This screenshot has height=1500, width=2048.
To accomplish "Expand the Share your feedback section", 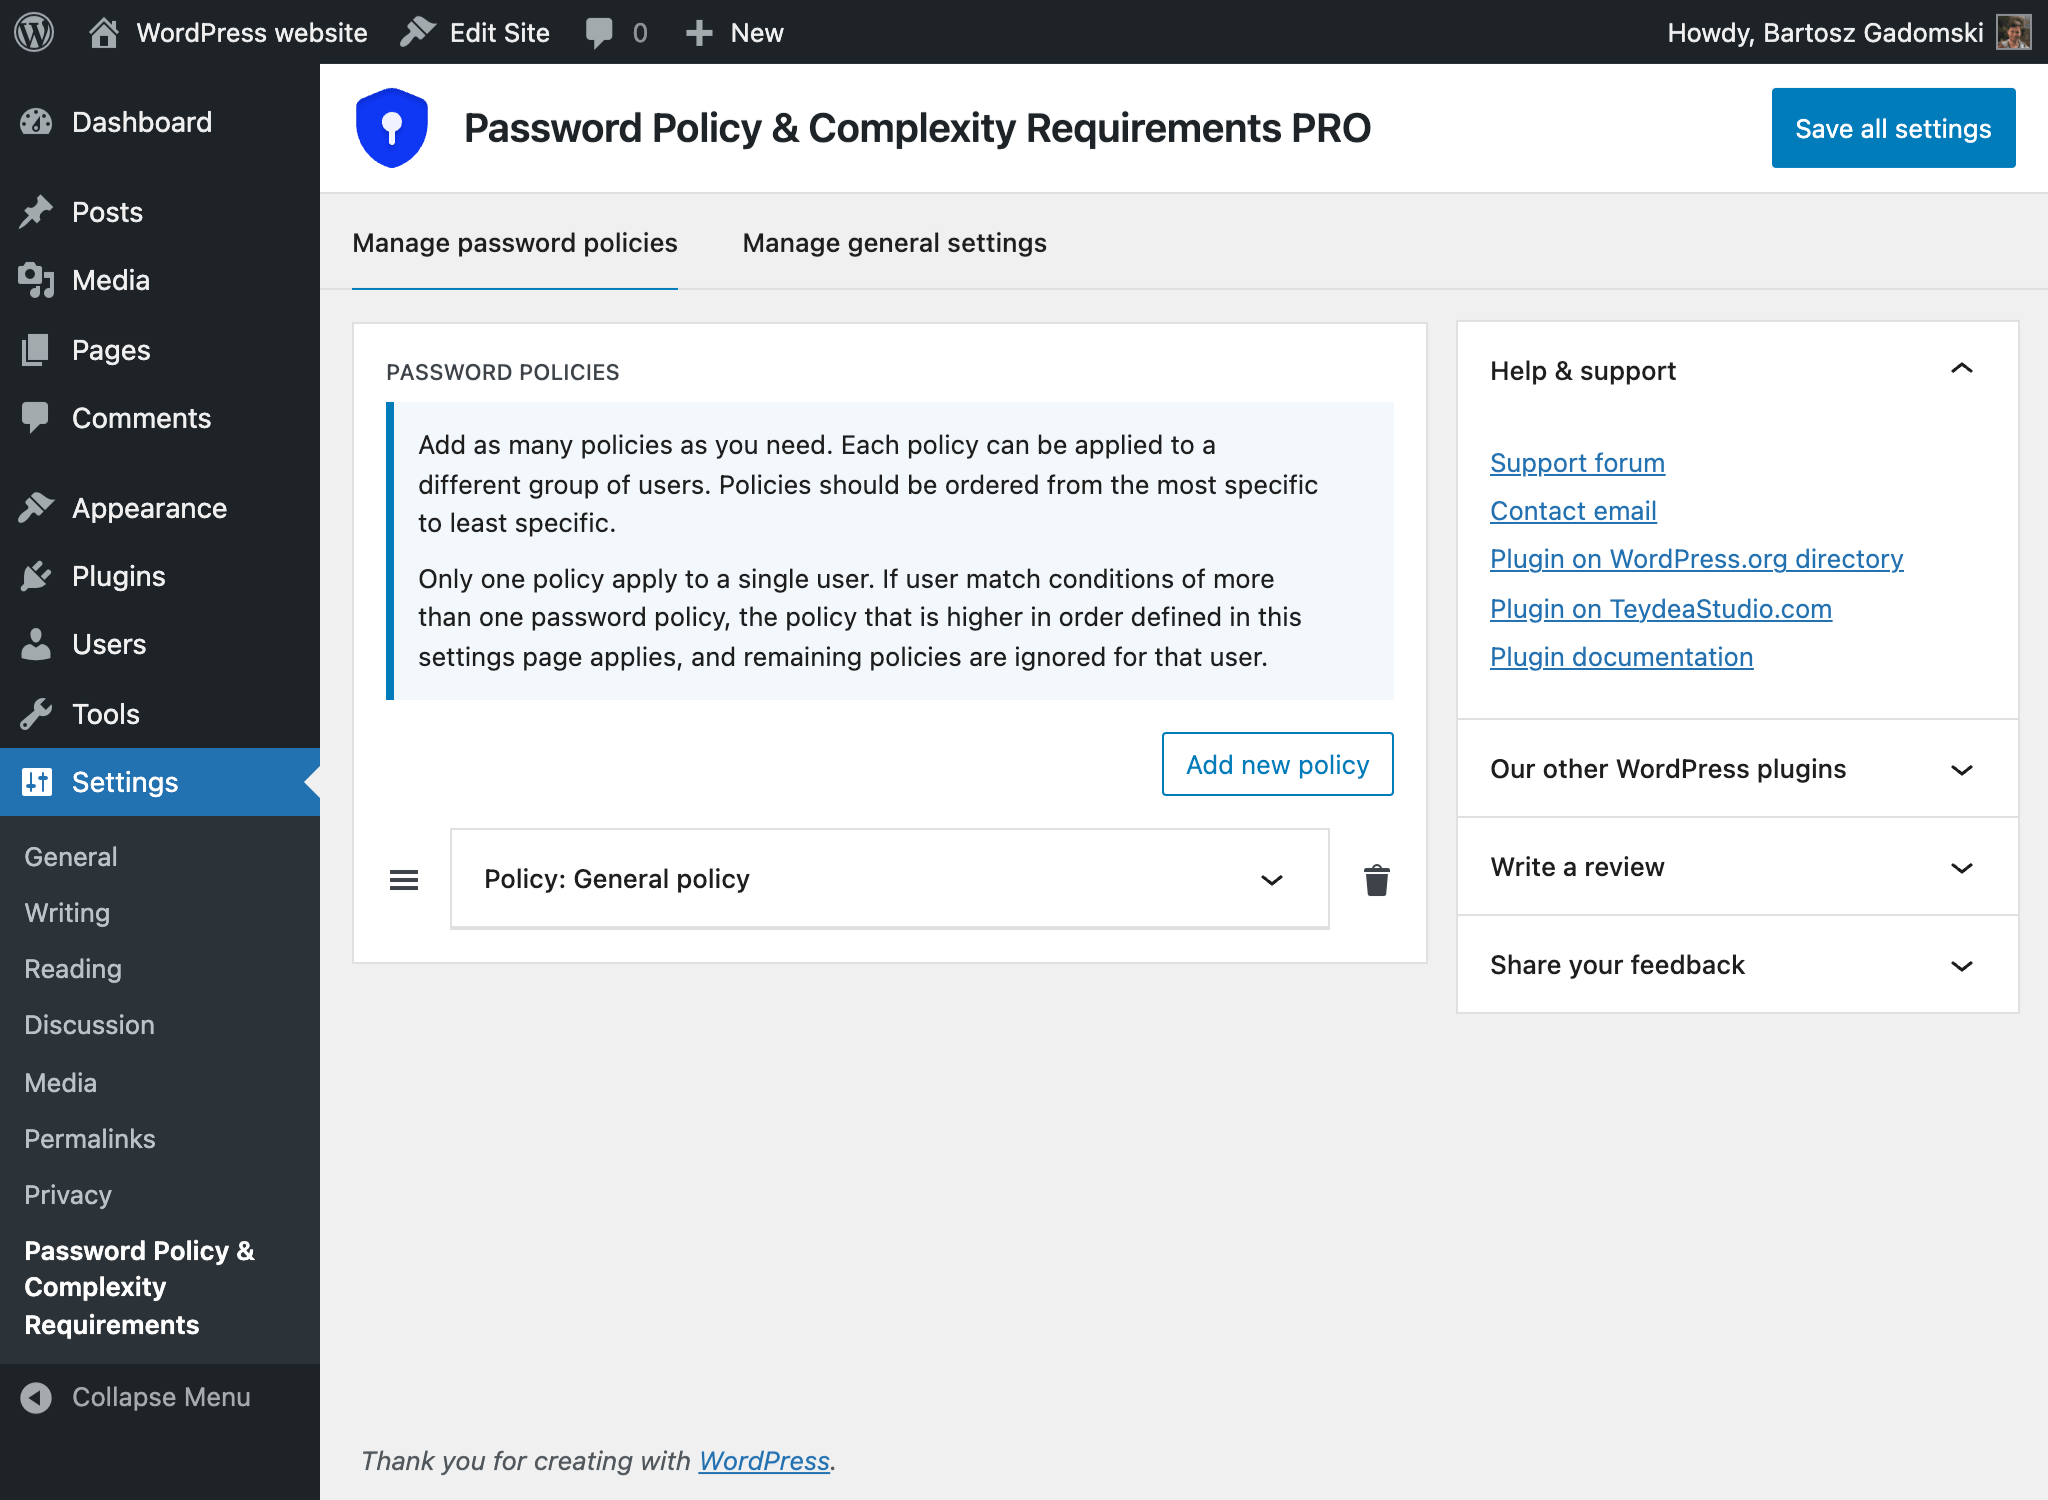I will coord(1738,965).
